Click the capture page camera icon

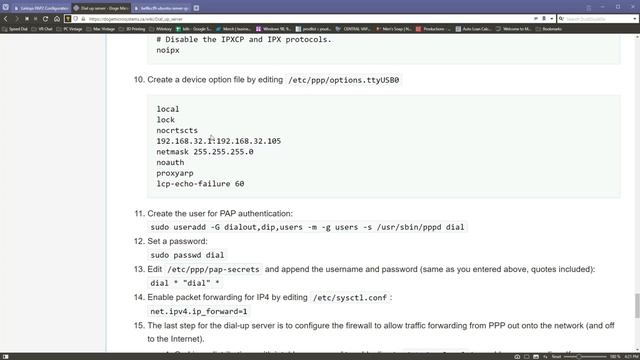[x=517, y=357]
